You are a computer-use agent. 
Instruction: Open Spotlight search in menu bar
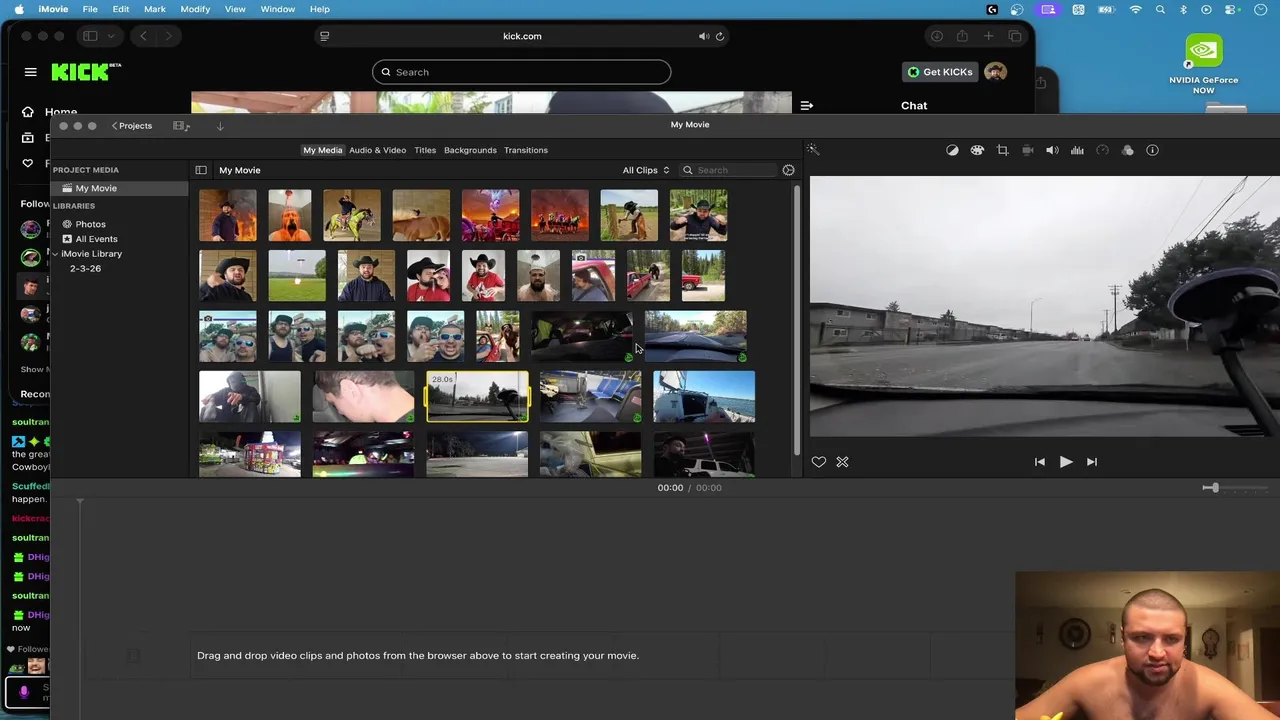1160,9
